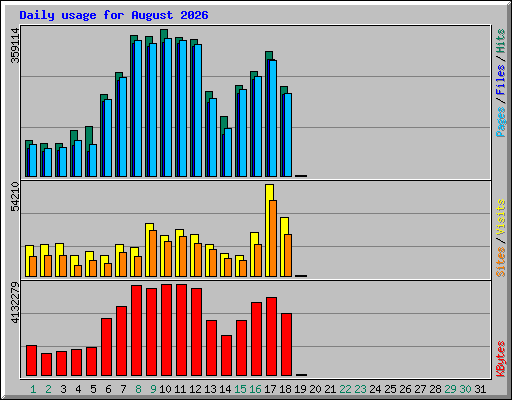Click the orange Sites bar for day 17
512x400 pixels.
coord(273,238)
